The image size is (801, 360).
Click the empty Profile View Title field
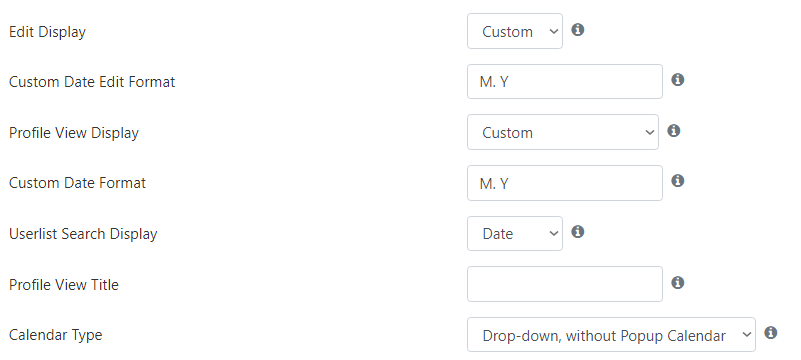tap(564, 284)
